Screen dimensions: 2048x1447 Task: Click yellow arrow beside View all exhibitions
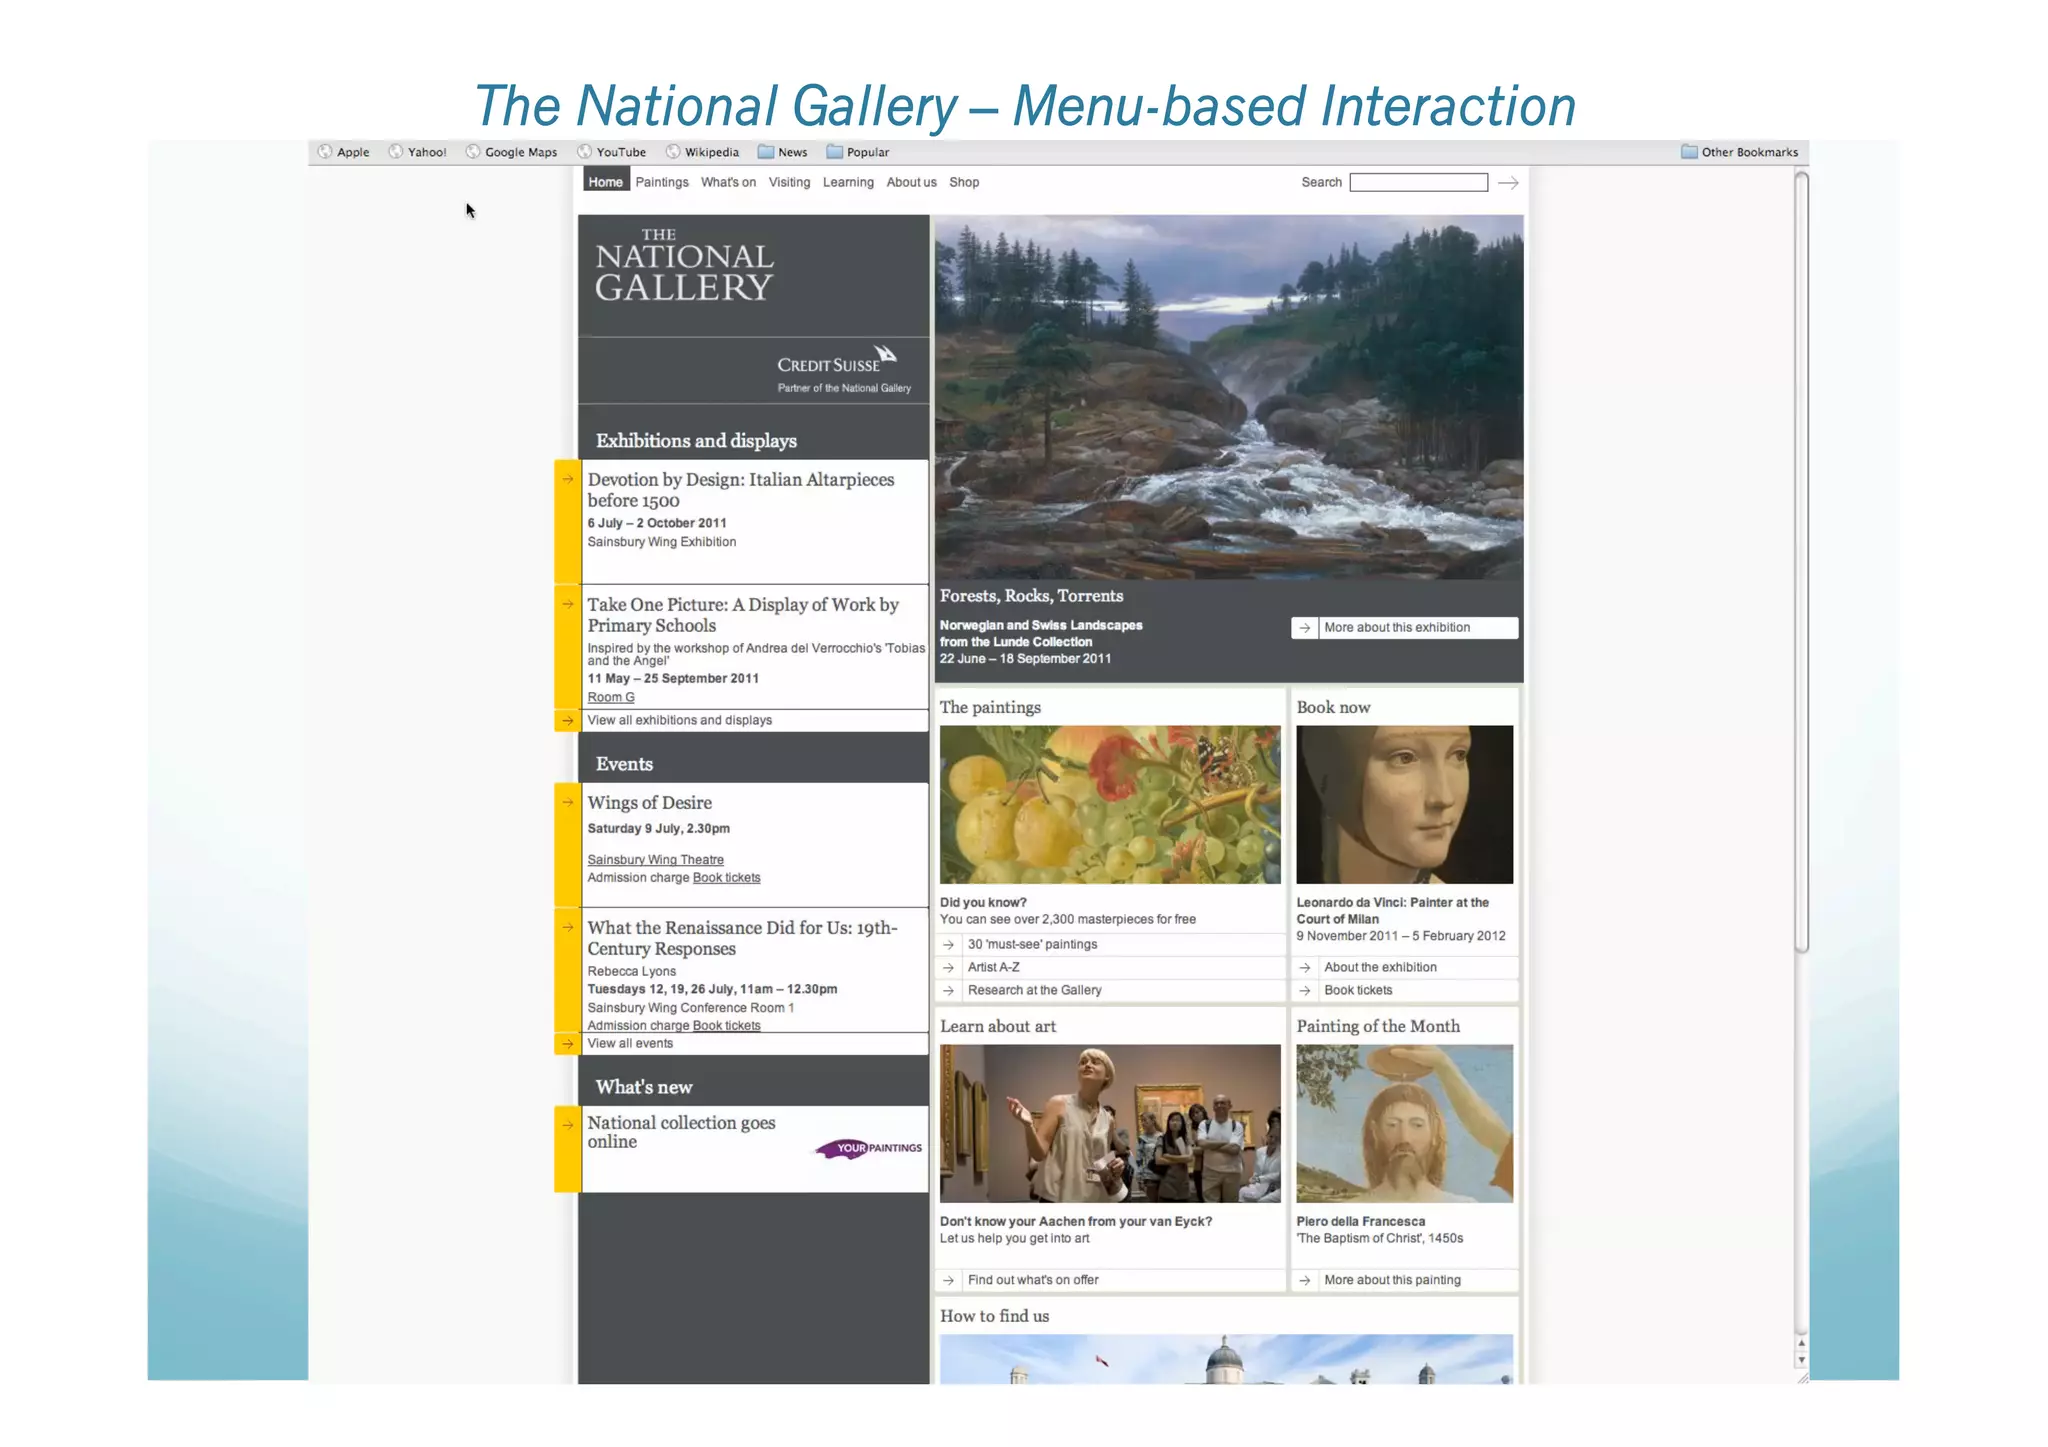tap(567, 720)
